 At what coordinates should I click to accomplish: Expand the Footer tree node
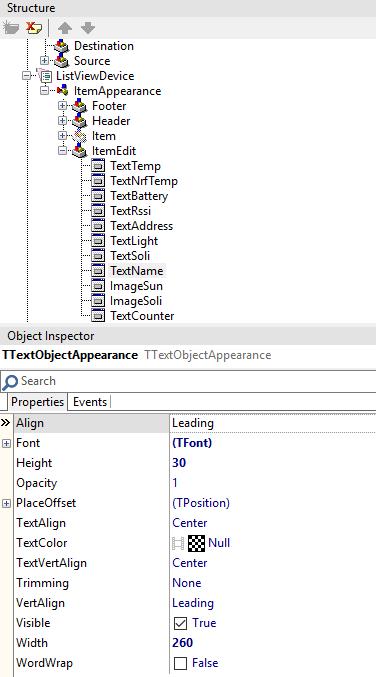coord(63,106)
